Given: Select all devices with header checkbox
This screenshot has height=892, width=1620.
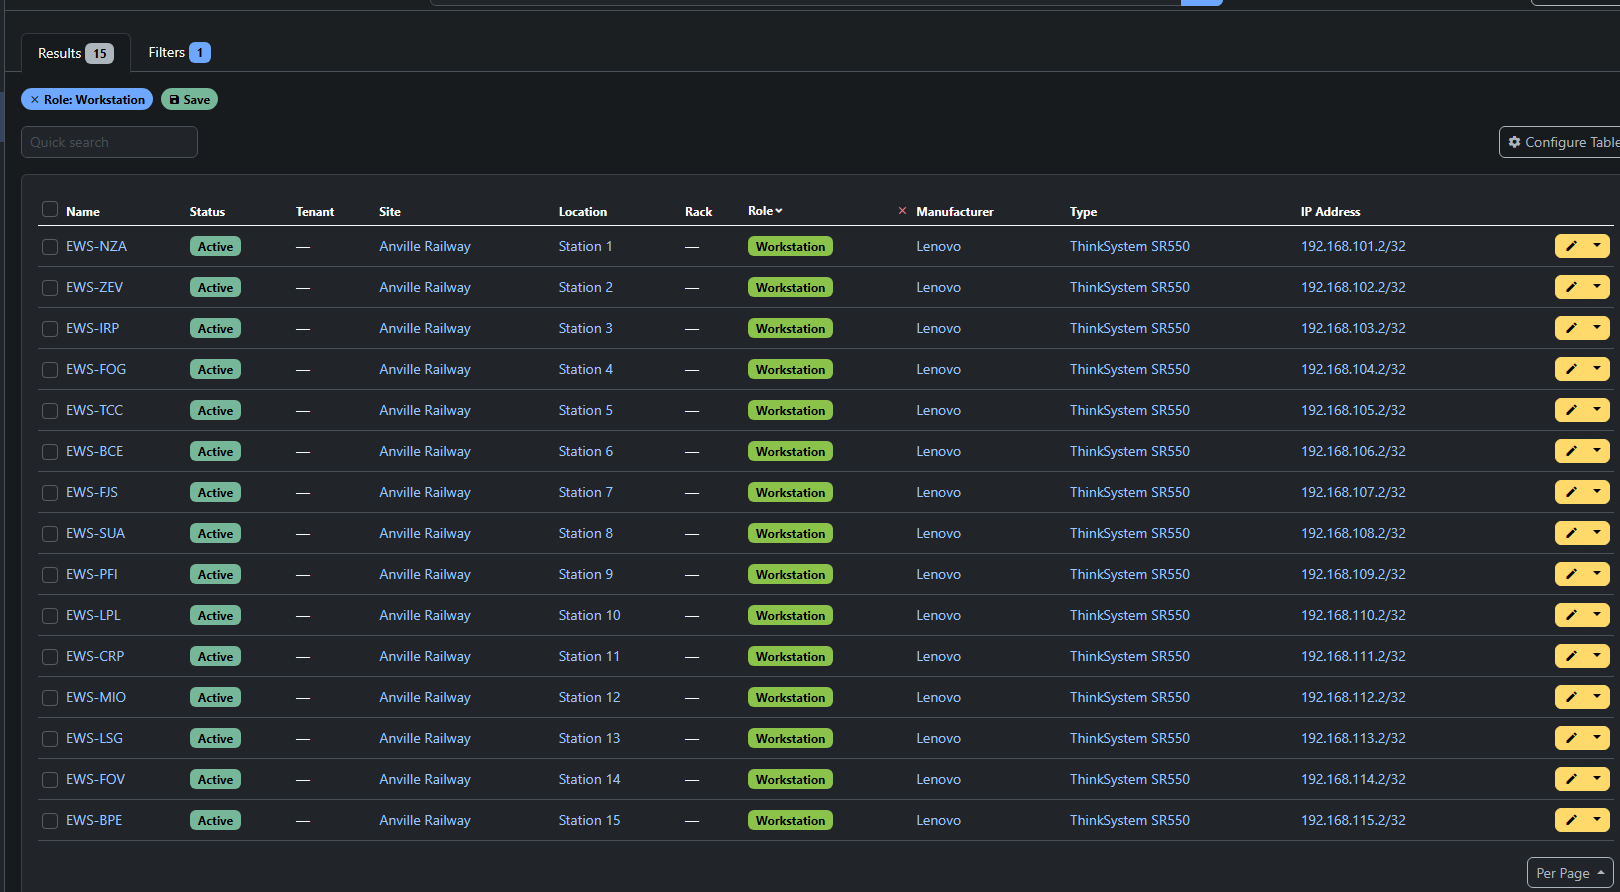Looking at the screenshot, I should pos(50,209).
